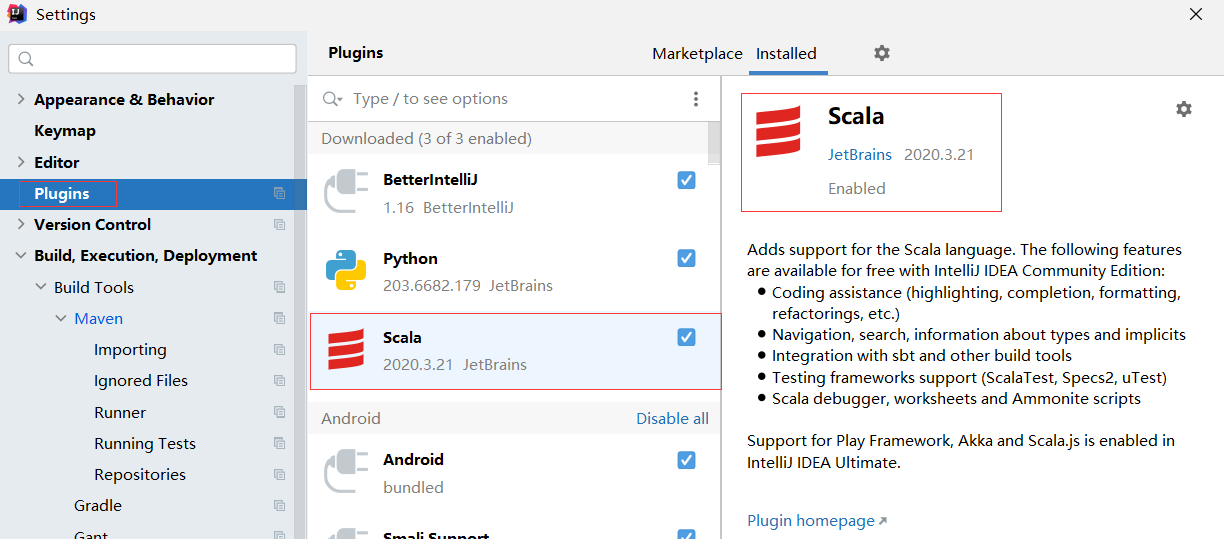Collapse the Build, Execution, Deployment section
Image resolution: width=1224 pixels, height=539 pixels.
tap(21, 256)
